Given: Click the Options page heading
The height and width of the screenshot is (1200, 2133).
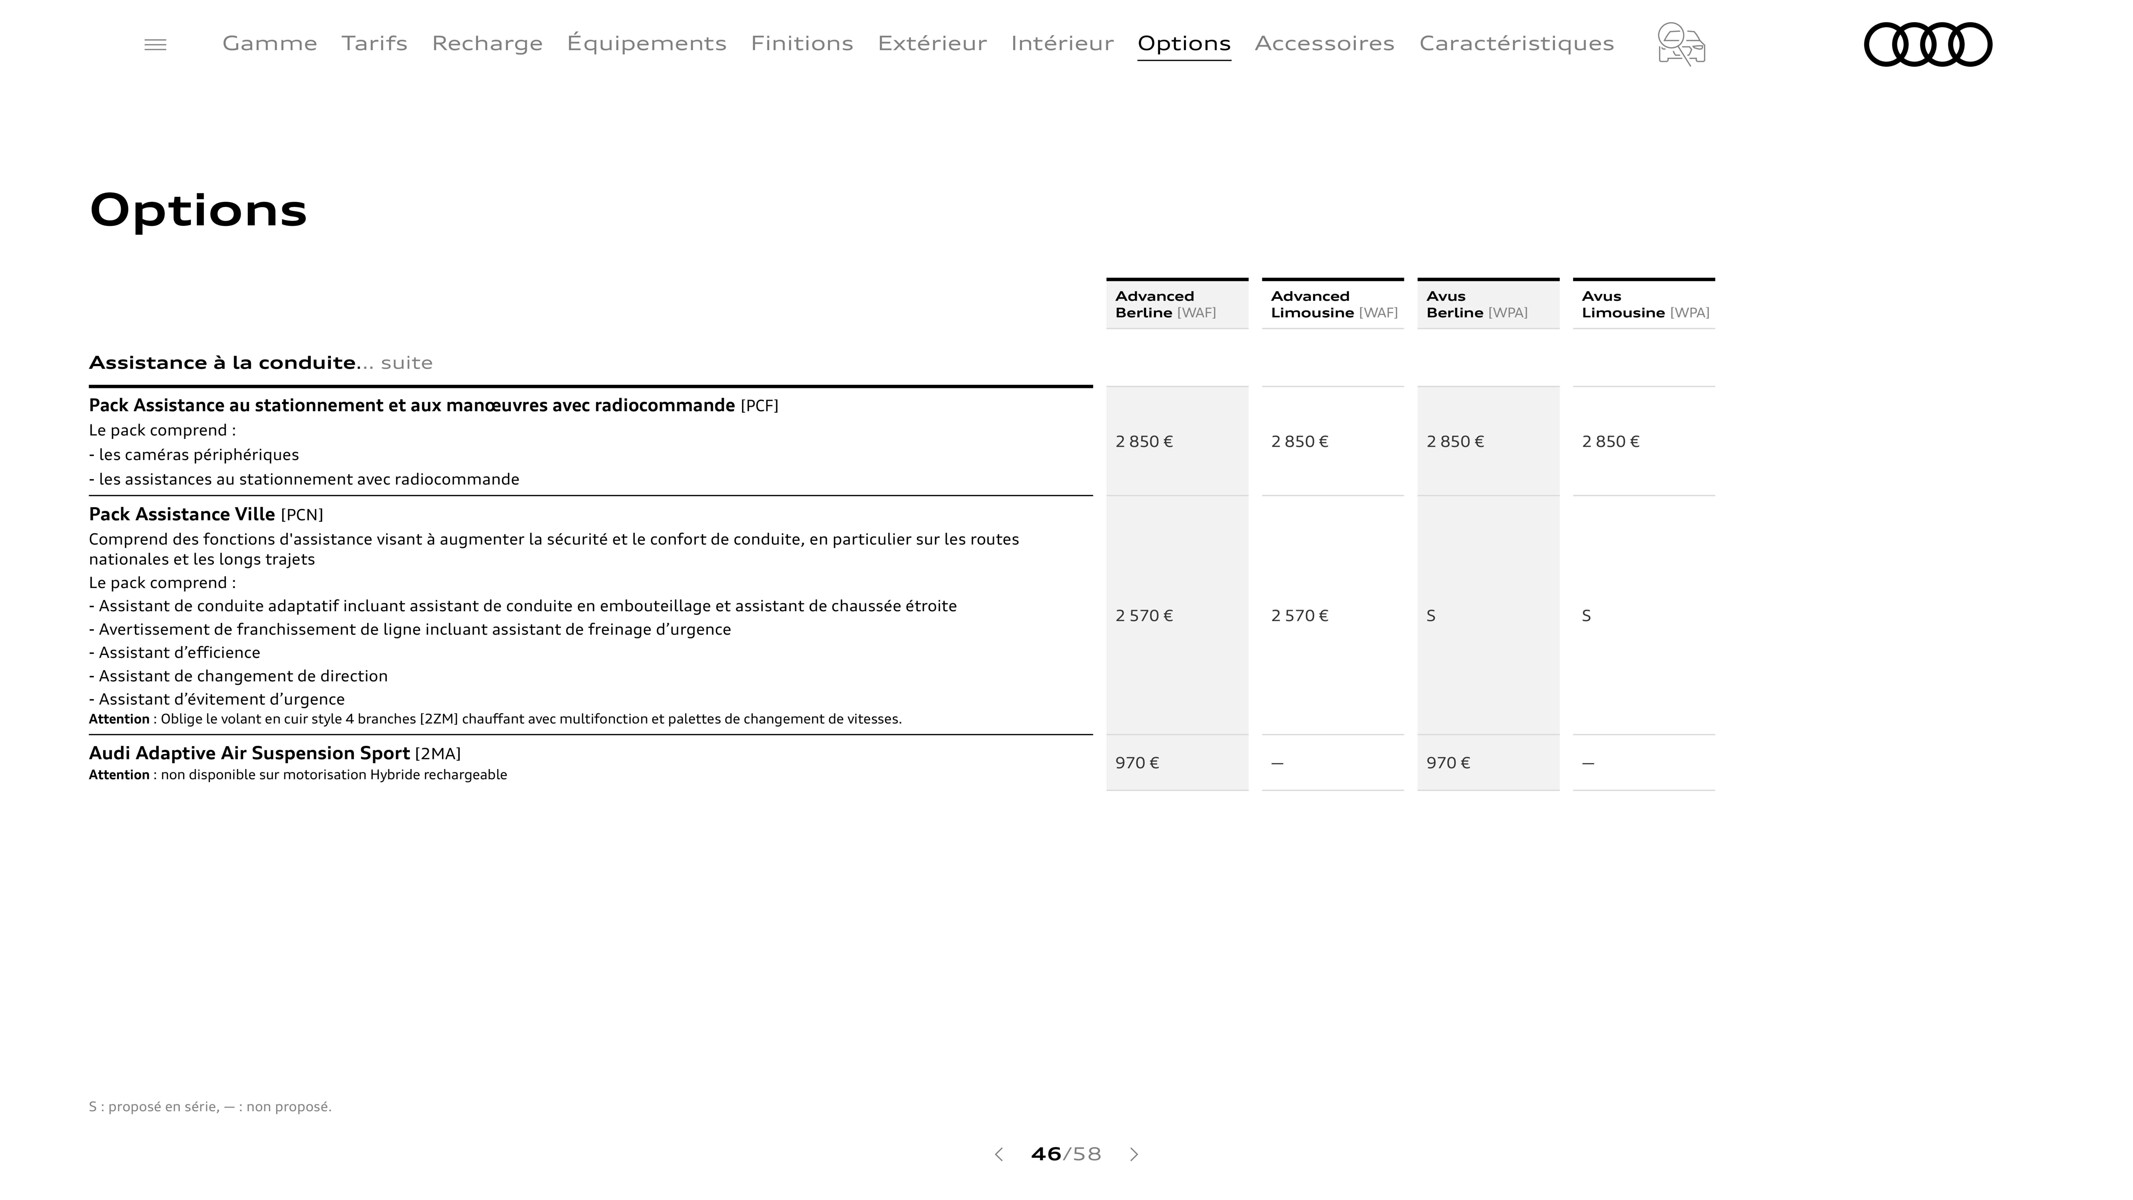Looking at the screenshot, I should pos(198,210).
